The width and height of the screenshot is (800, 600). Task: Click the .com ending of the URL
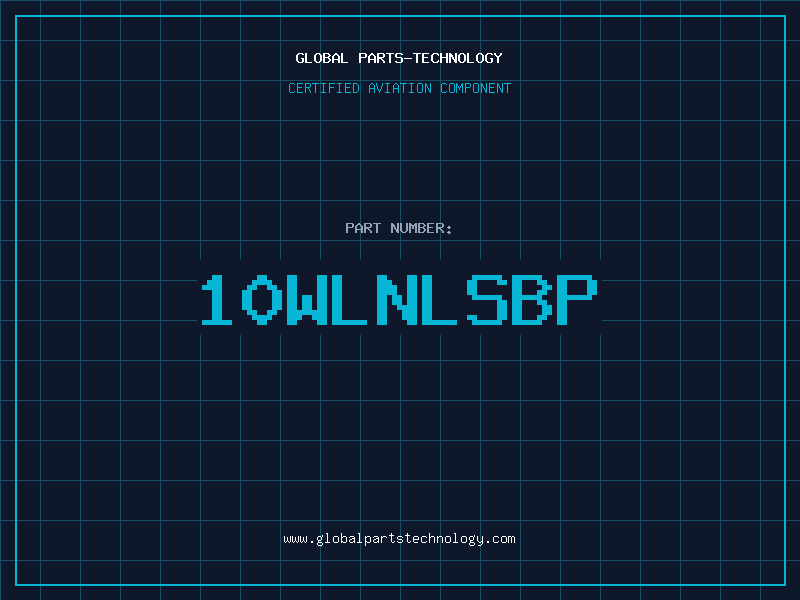[x=504, y=539]
